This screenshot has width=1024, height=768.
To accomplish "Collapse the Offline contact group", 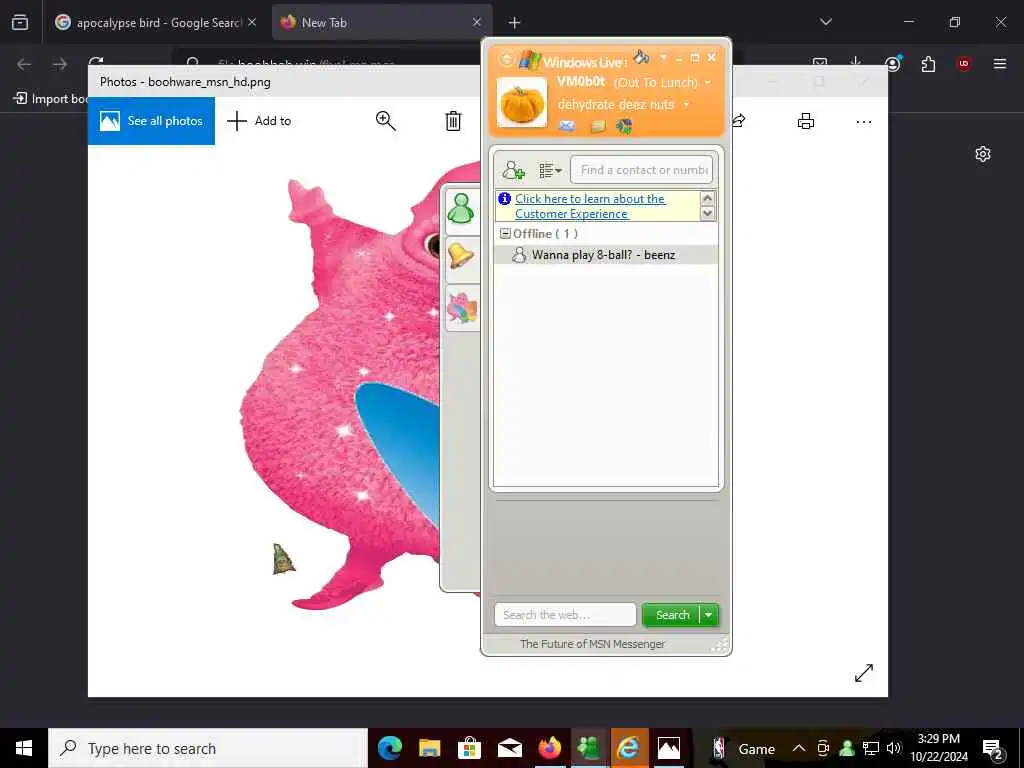I will [505, 233].
